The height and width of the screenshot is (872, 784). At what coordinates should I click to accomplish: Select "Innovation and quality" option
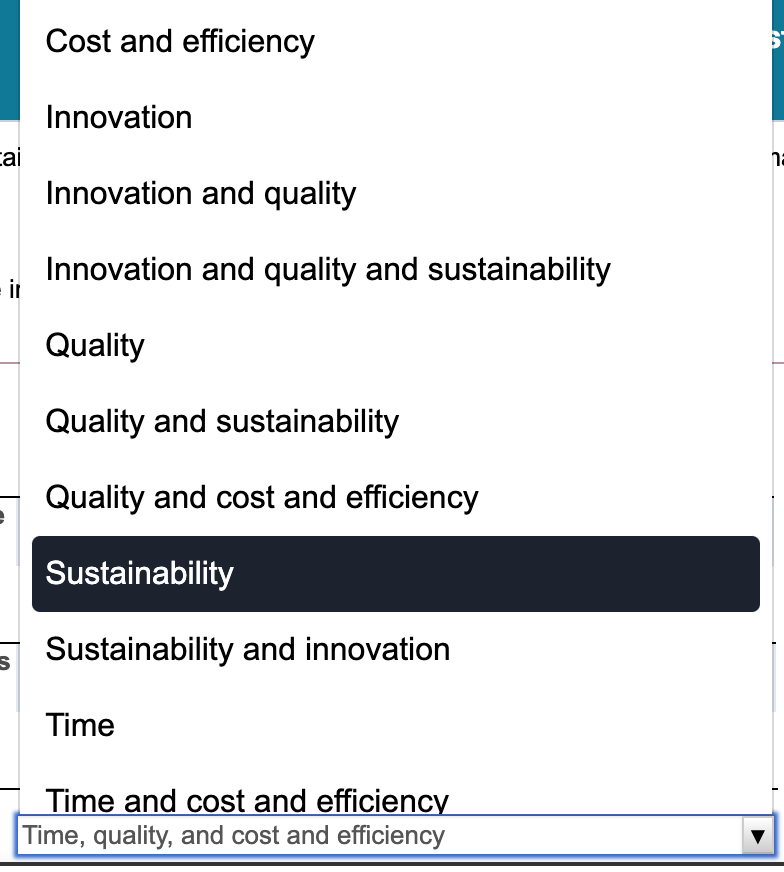pyautogui.click(x=200, y=193)
